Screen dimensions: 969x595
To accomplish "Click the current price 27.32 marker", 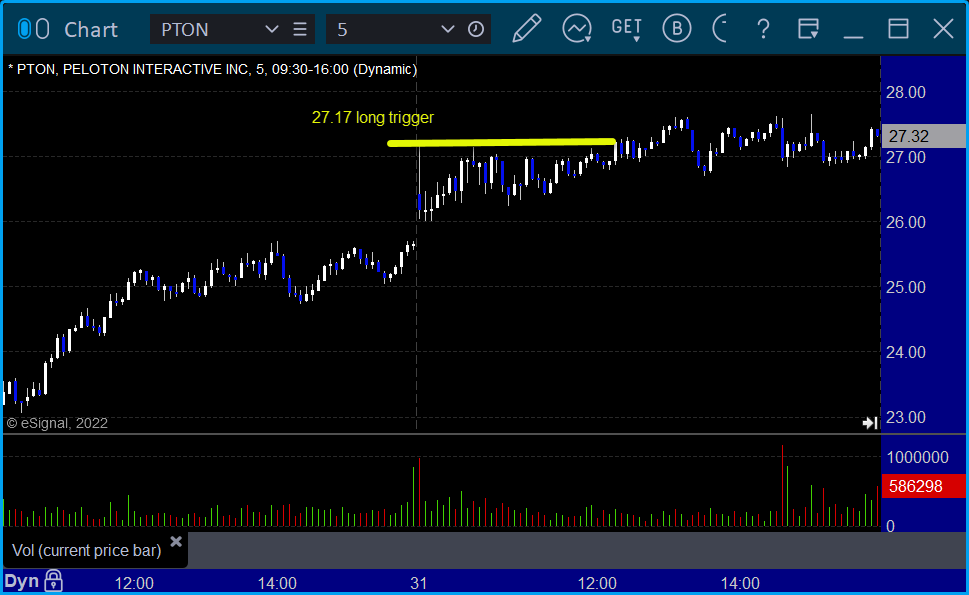I will coord(923,136).
